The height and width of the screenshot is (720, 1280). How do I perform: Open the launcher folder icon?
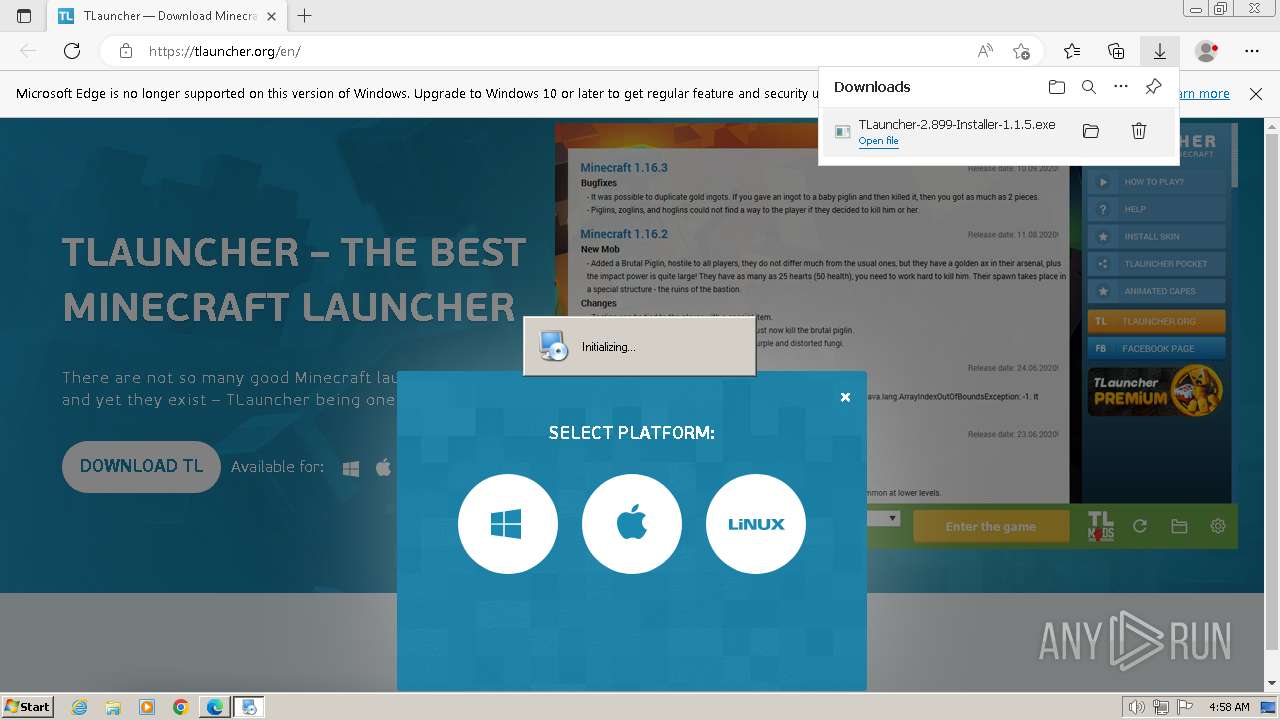(x=1179, y=526)
